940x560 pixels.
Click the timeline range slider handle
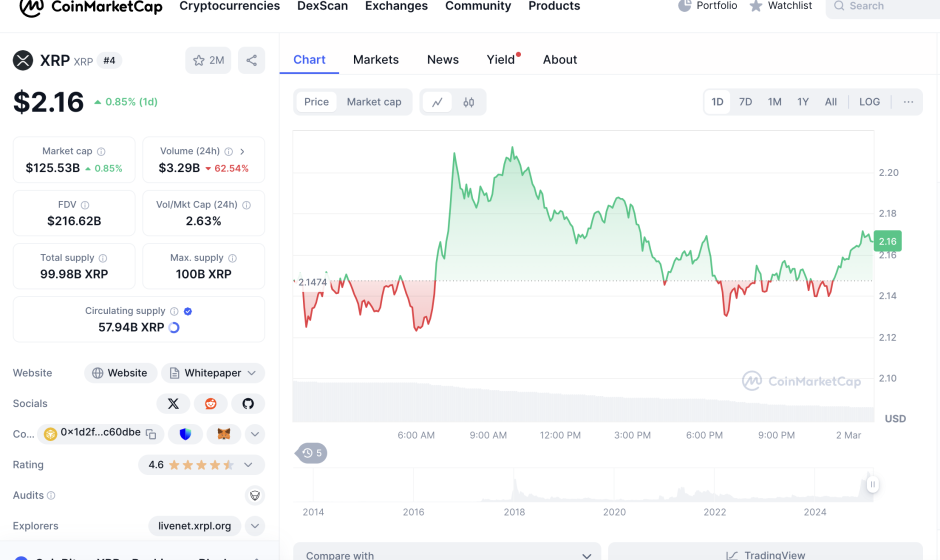coord(872,485)
